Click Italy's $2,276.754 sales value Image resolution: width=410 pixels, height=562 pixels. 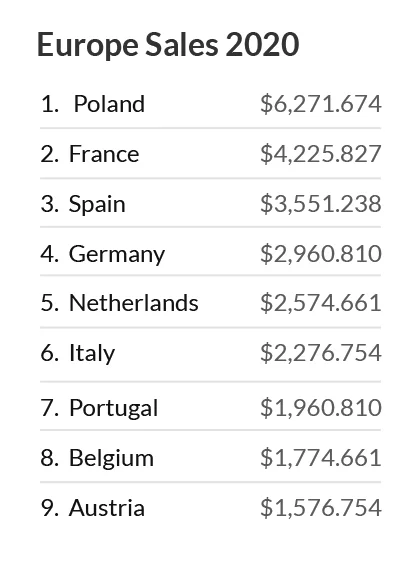321,353
